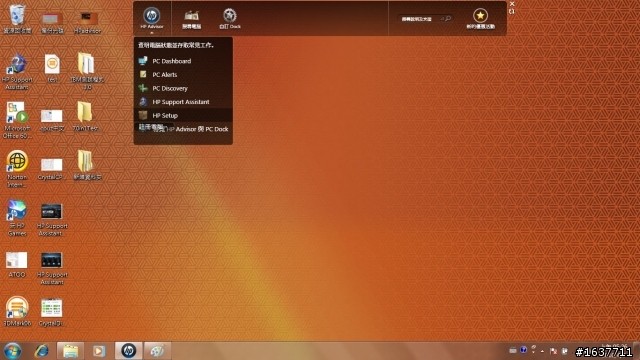Show hidden tray icons with the arrow
The image size is (640, 360).
542,351
